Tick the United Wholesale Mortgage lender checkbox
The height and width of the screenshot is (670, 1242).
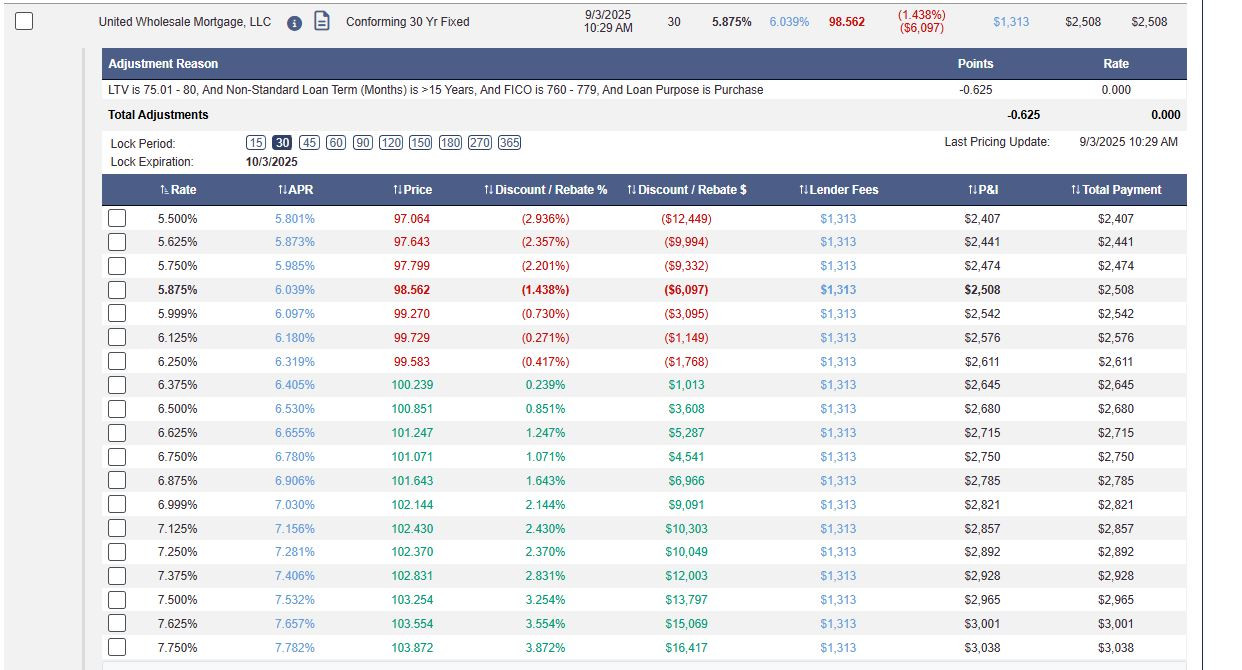pos(25,21)
